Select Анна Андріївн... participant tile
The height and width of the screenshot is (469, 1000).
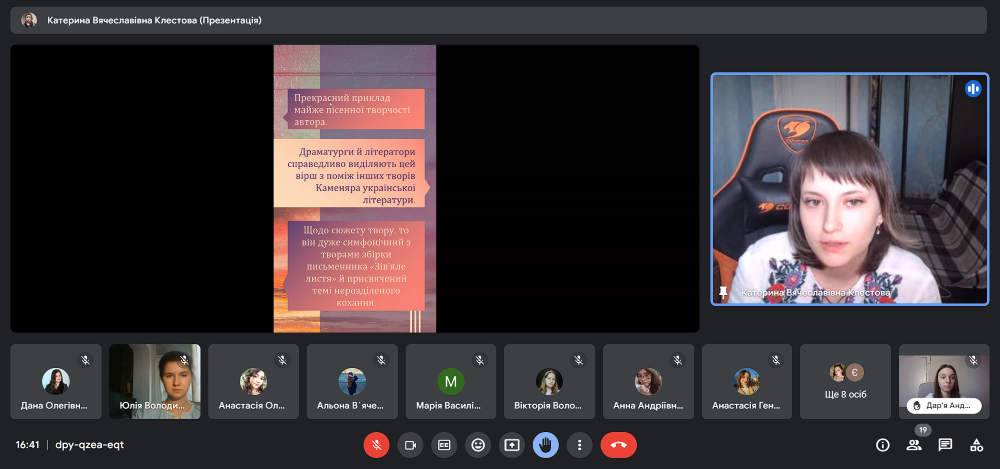pyautogui.click(x=648, y=382)
